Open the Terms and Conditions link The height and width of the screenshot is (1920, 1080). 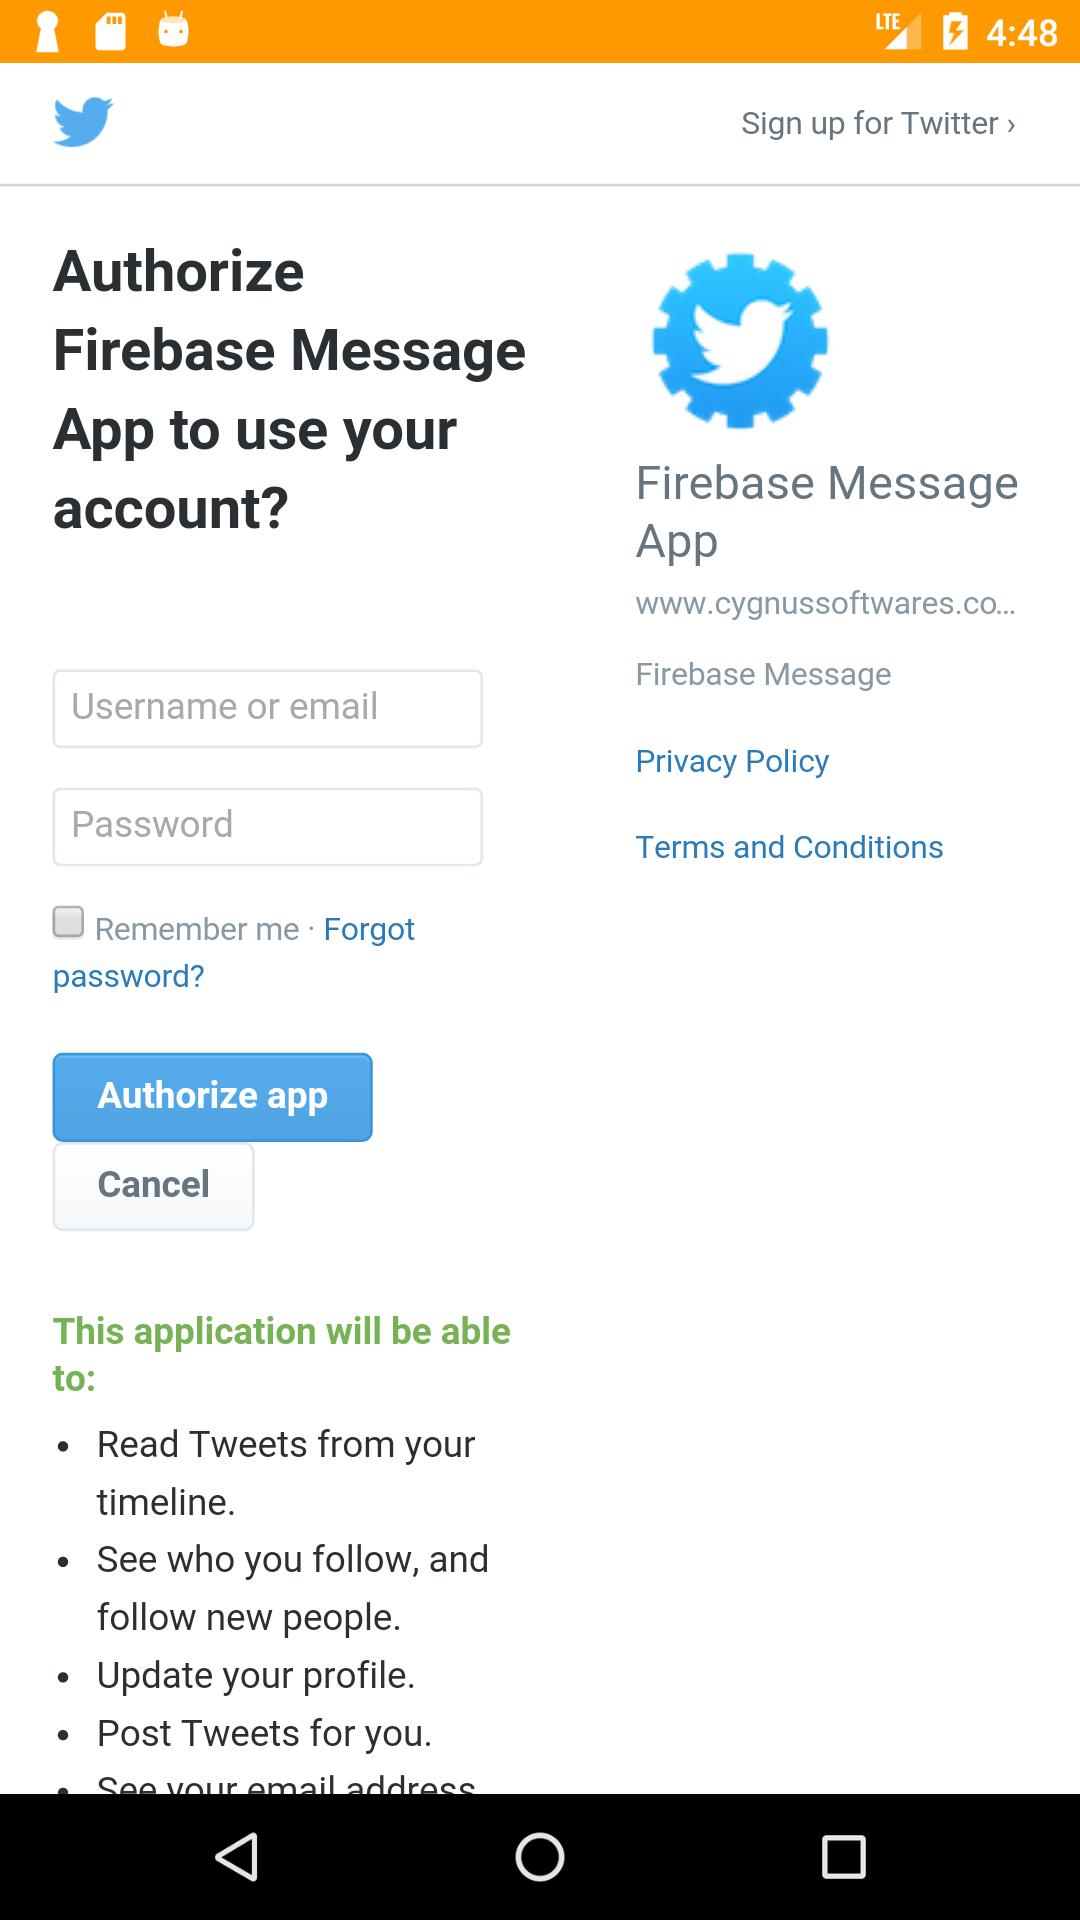pos(789,847)
